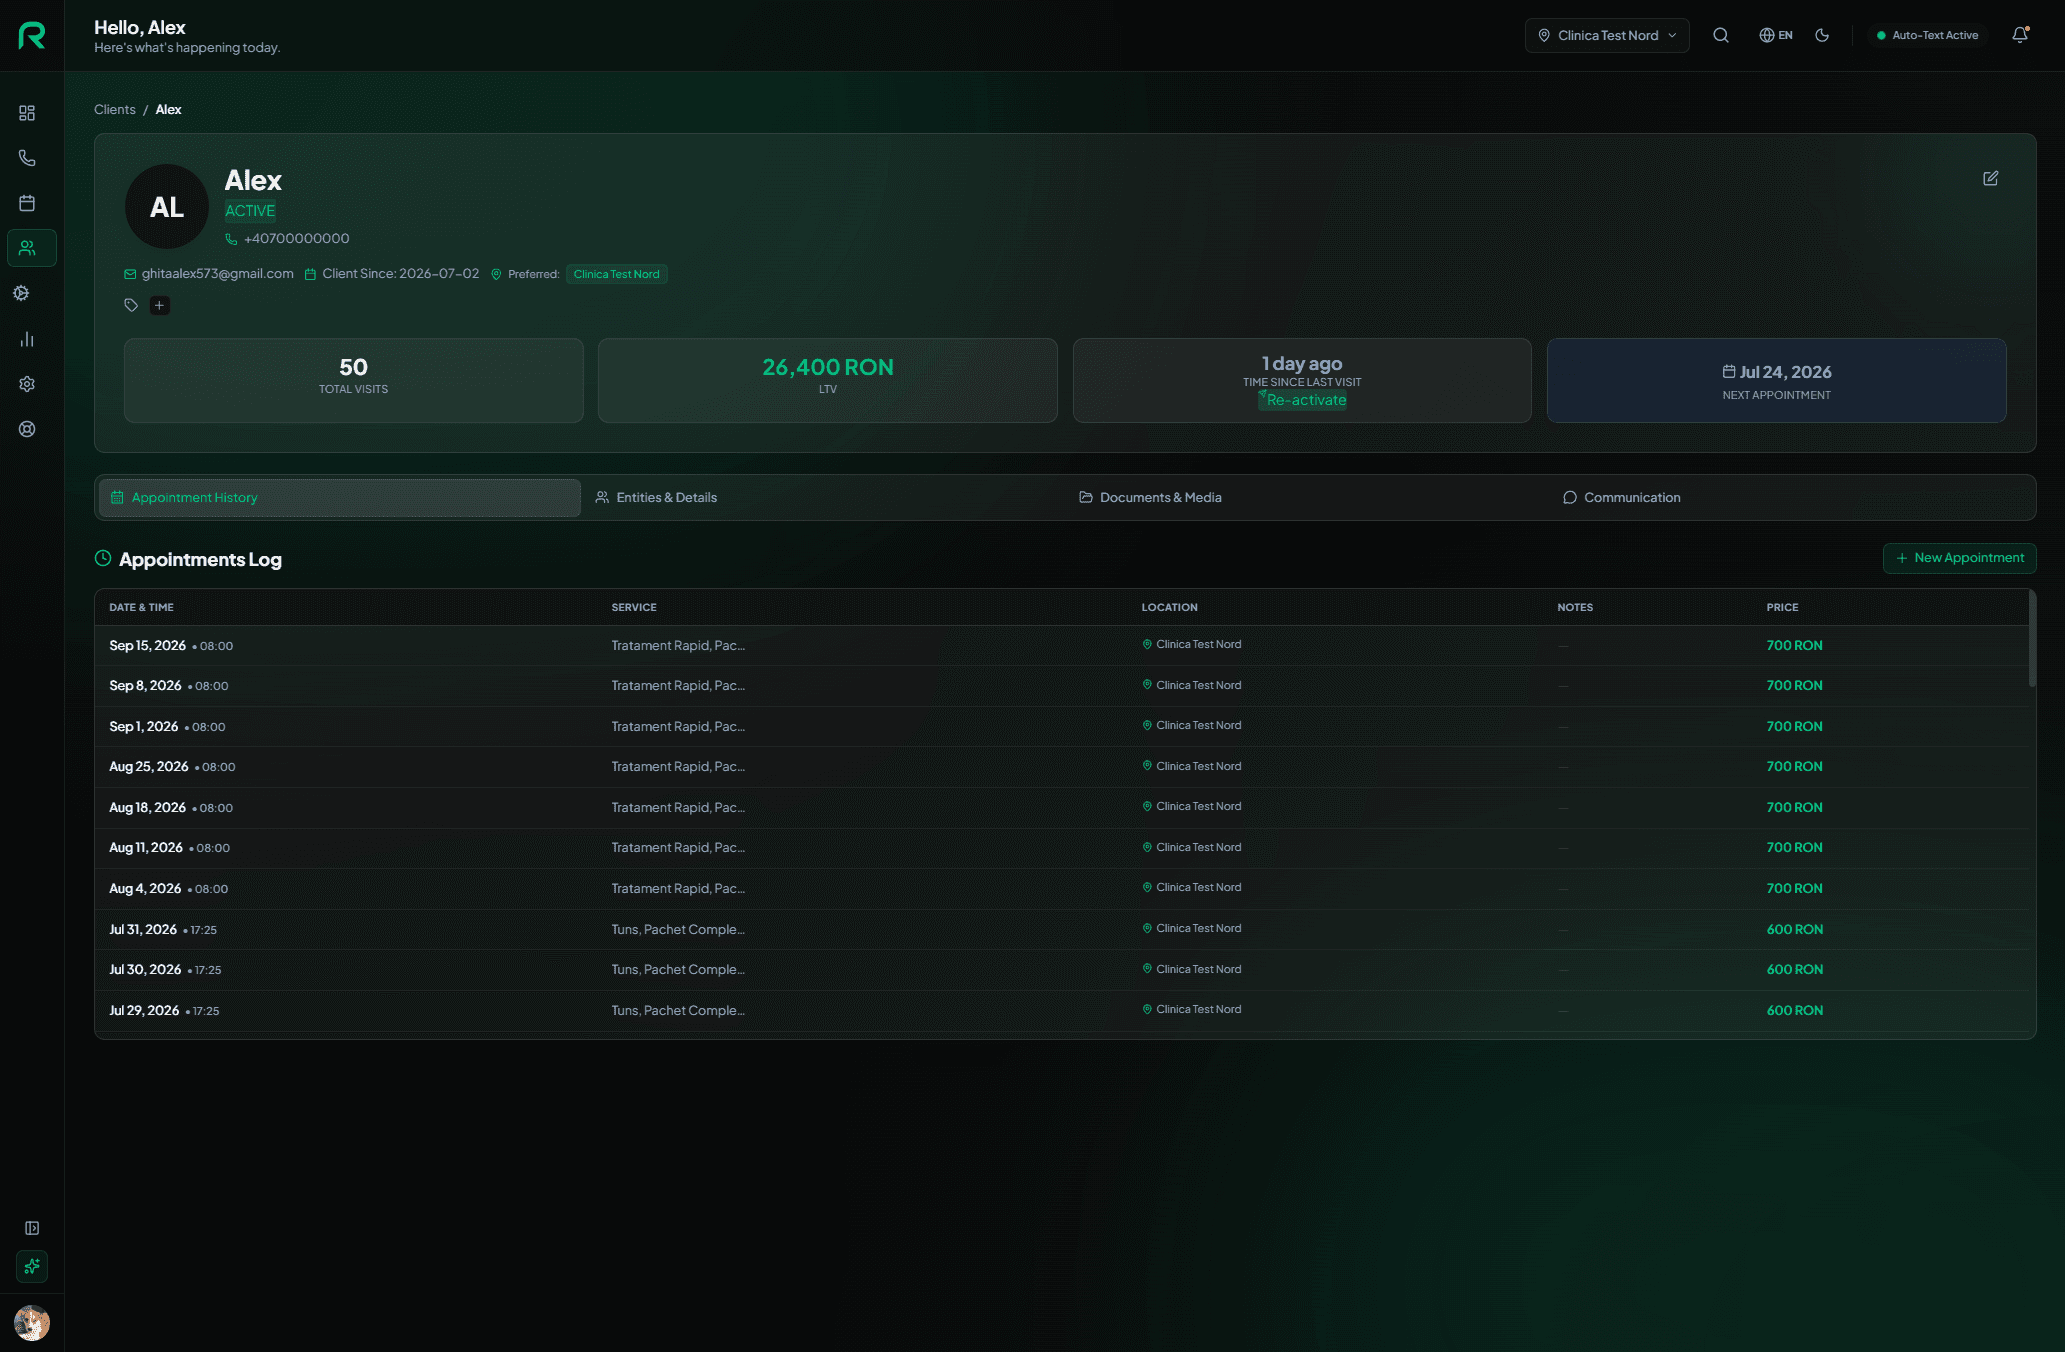
Task: Open the AI sparkle assistant icon
Action: 32,1266
